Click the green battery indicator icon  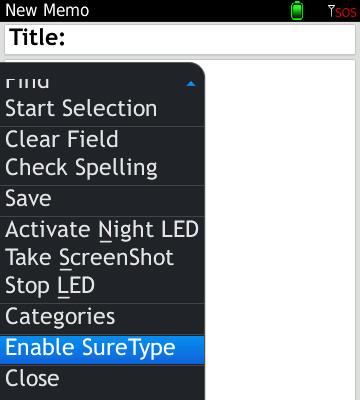pos(297,11)
